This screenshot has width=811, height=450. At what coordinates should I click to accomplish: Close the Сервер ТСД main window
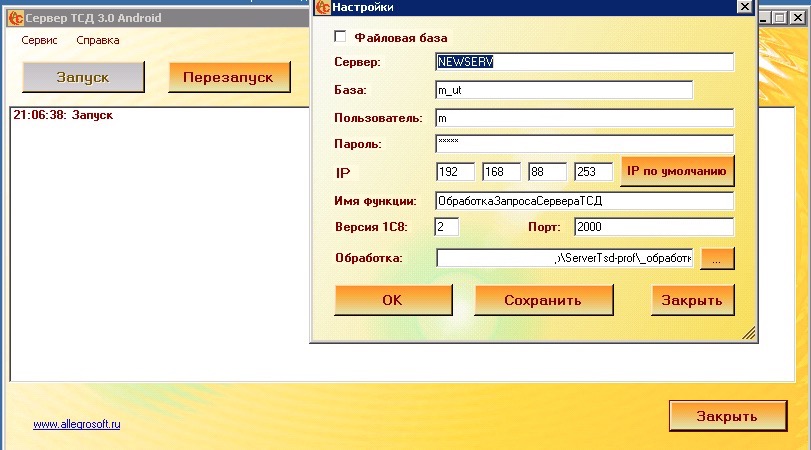click(798, 18)
